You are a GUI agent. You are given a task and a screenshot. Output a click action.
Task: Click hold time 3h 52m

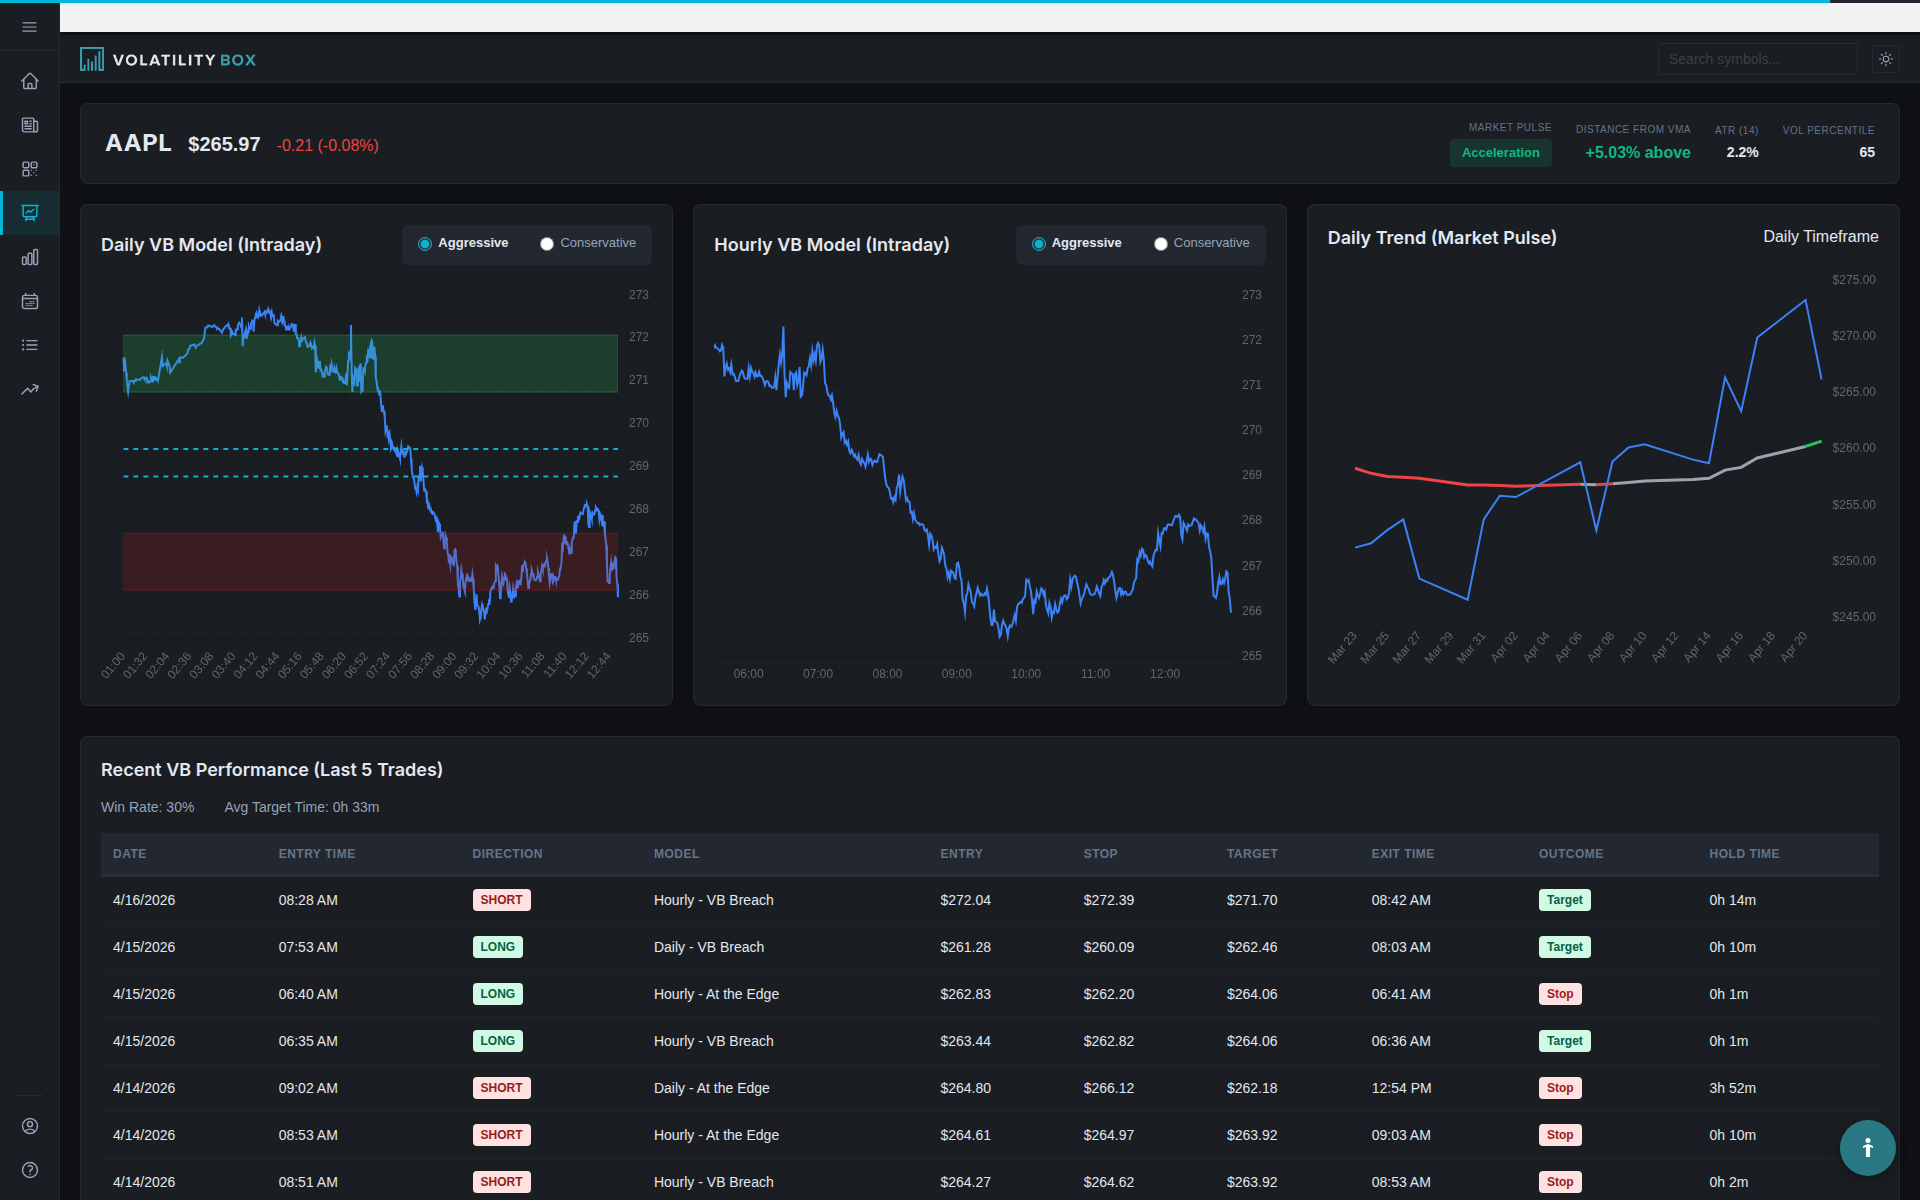click(x=1732, y=1088)
